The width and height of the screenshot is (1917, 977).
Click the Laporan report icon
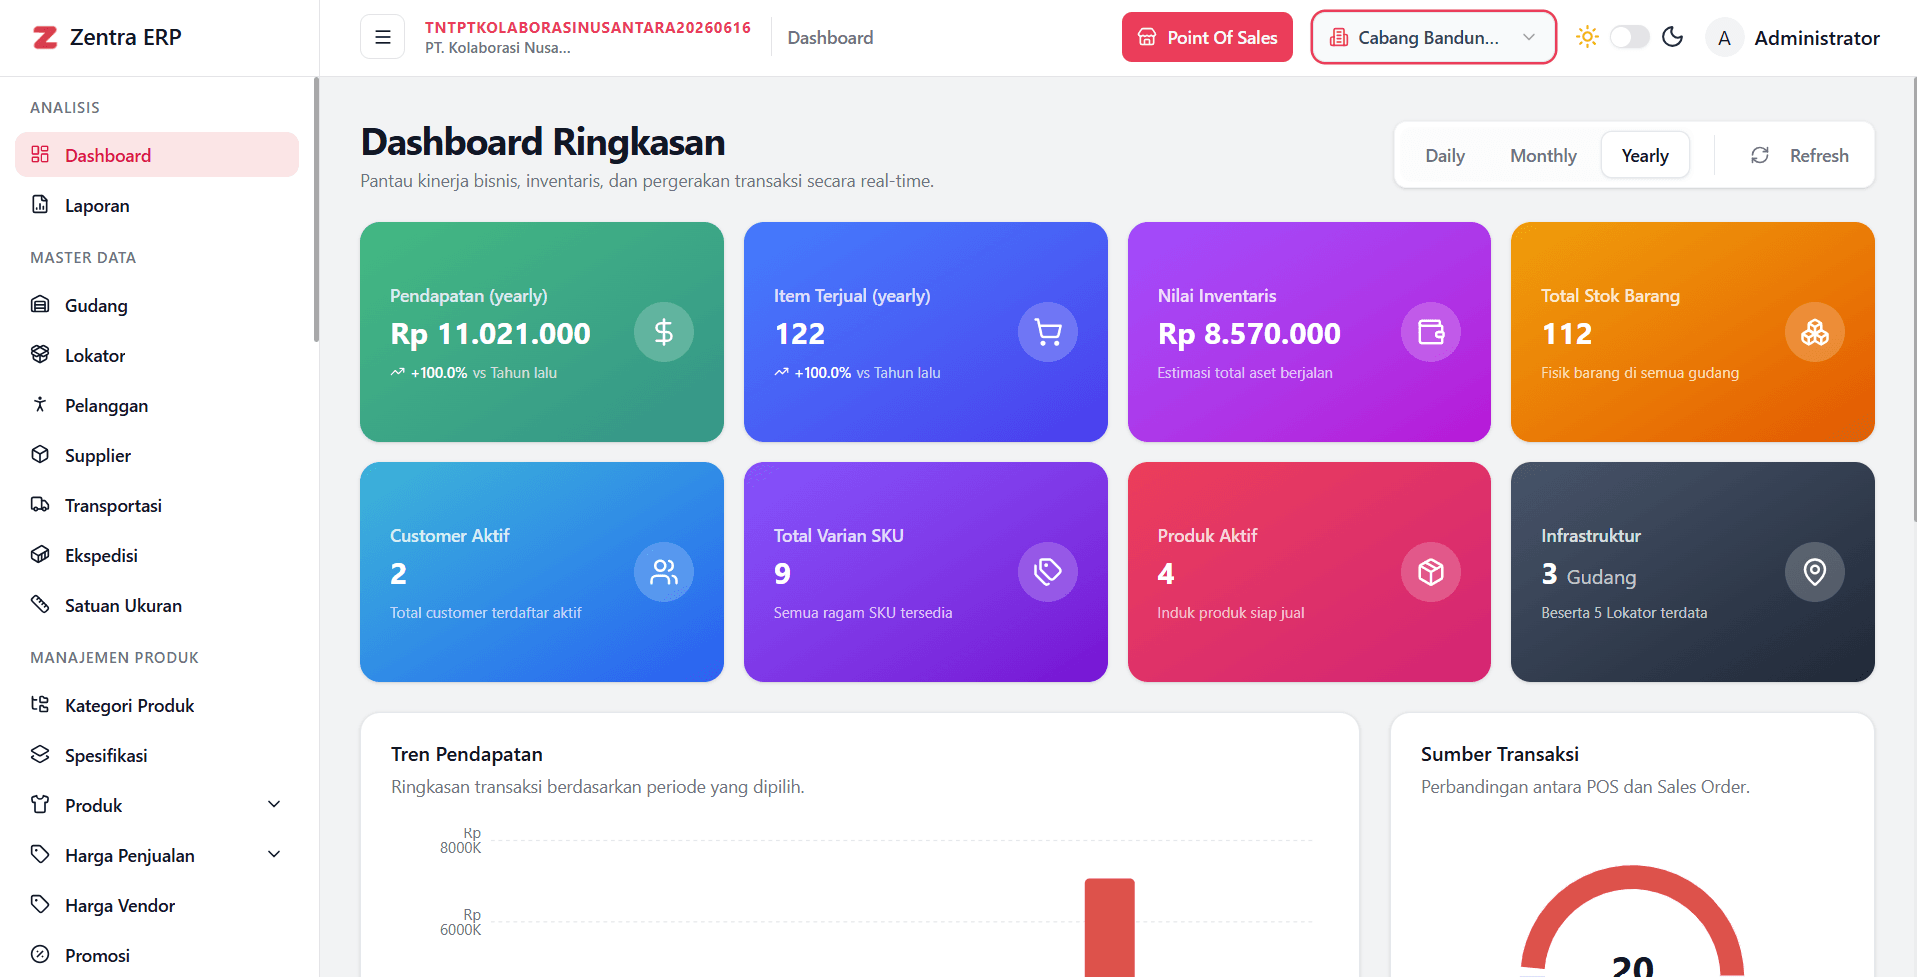tap(40, 205)
